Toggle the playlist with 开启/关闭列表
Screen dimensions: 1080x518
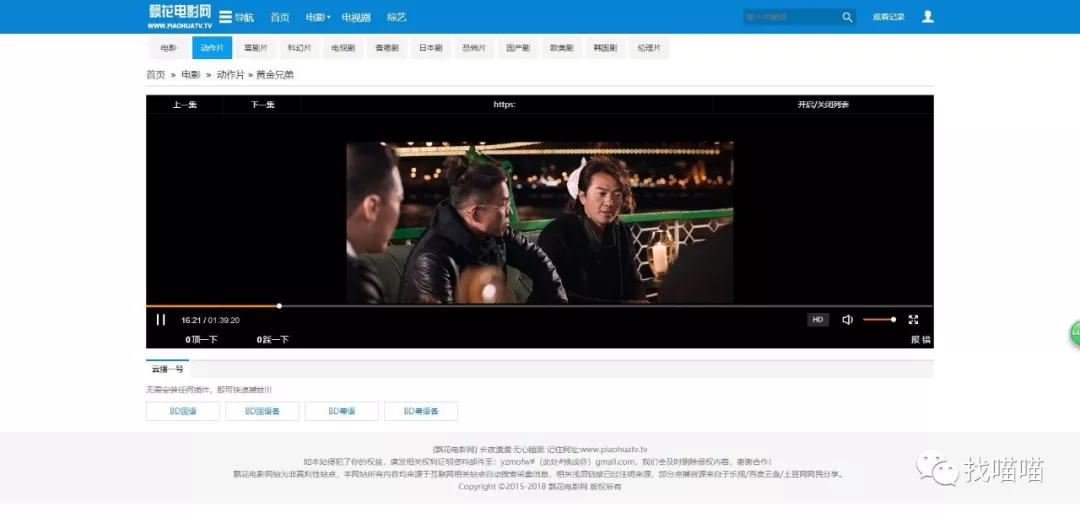pos(823,105)
